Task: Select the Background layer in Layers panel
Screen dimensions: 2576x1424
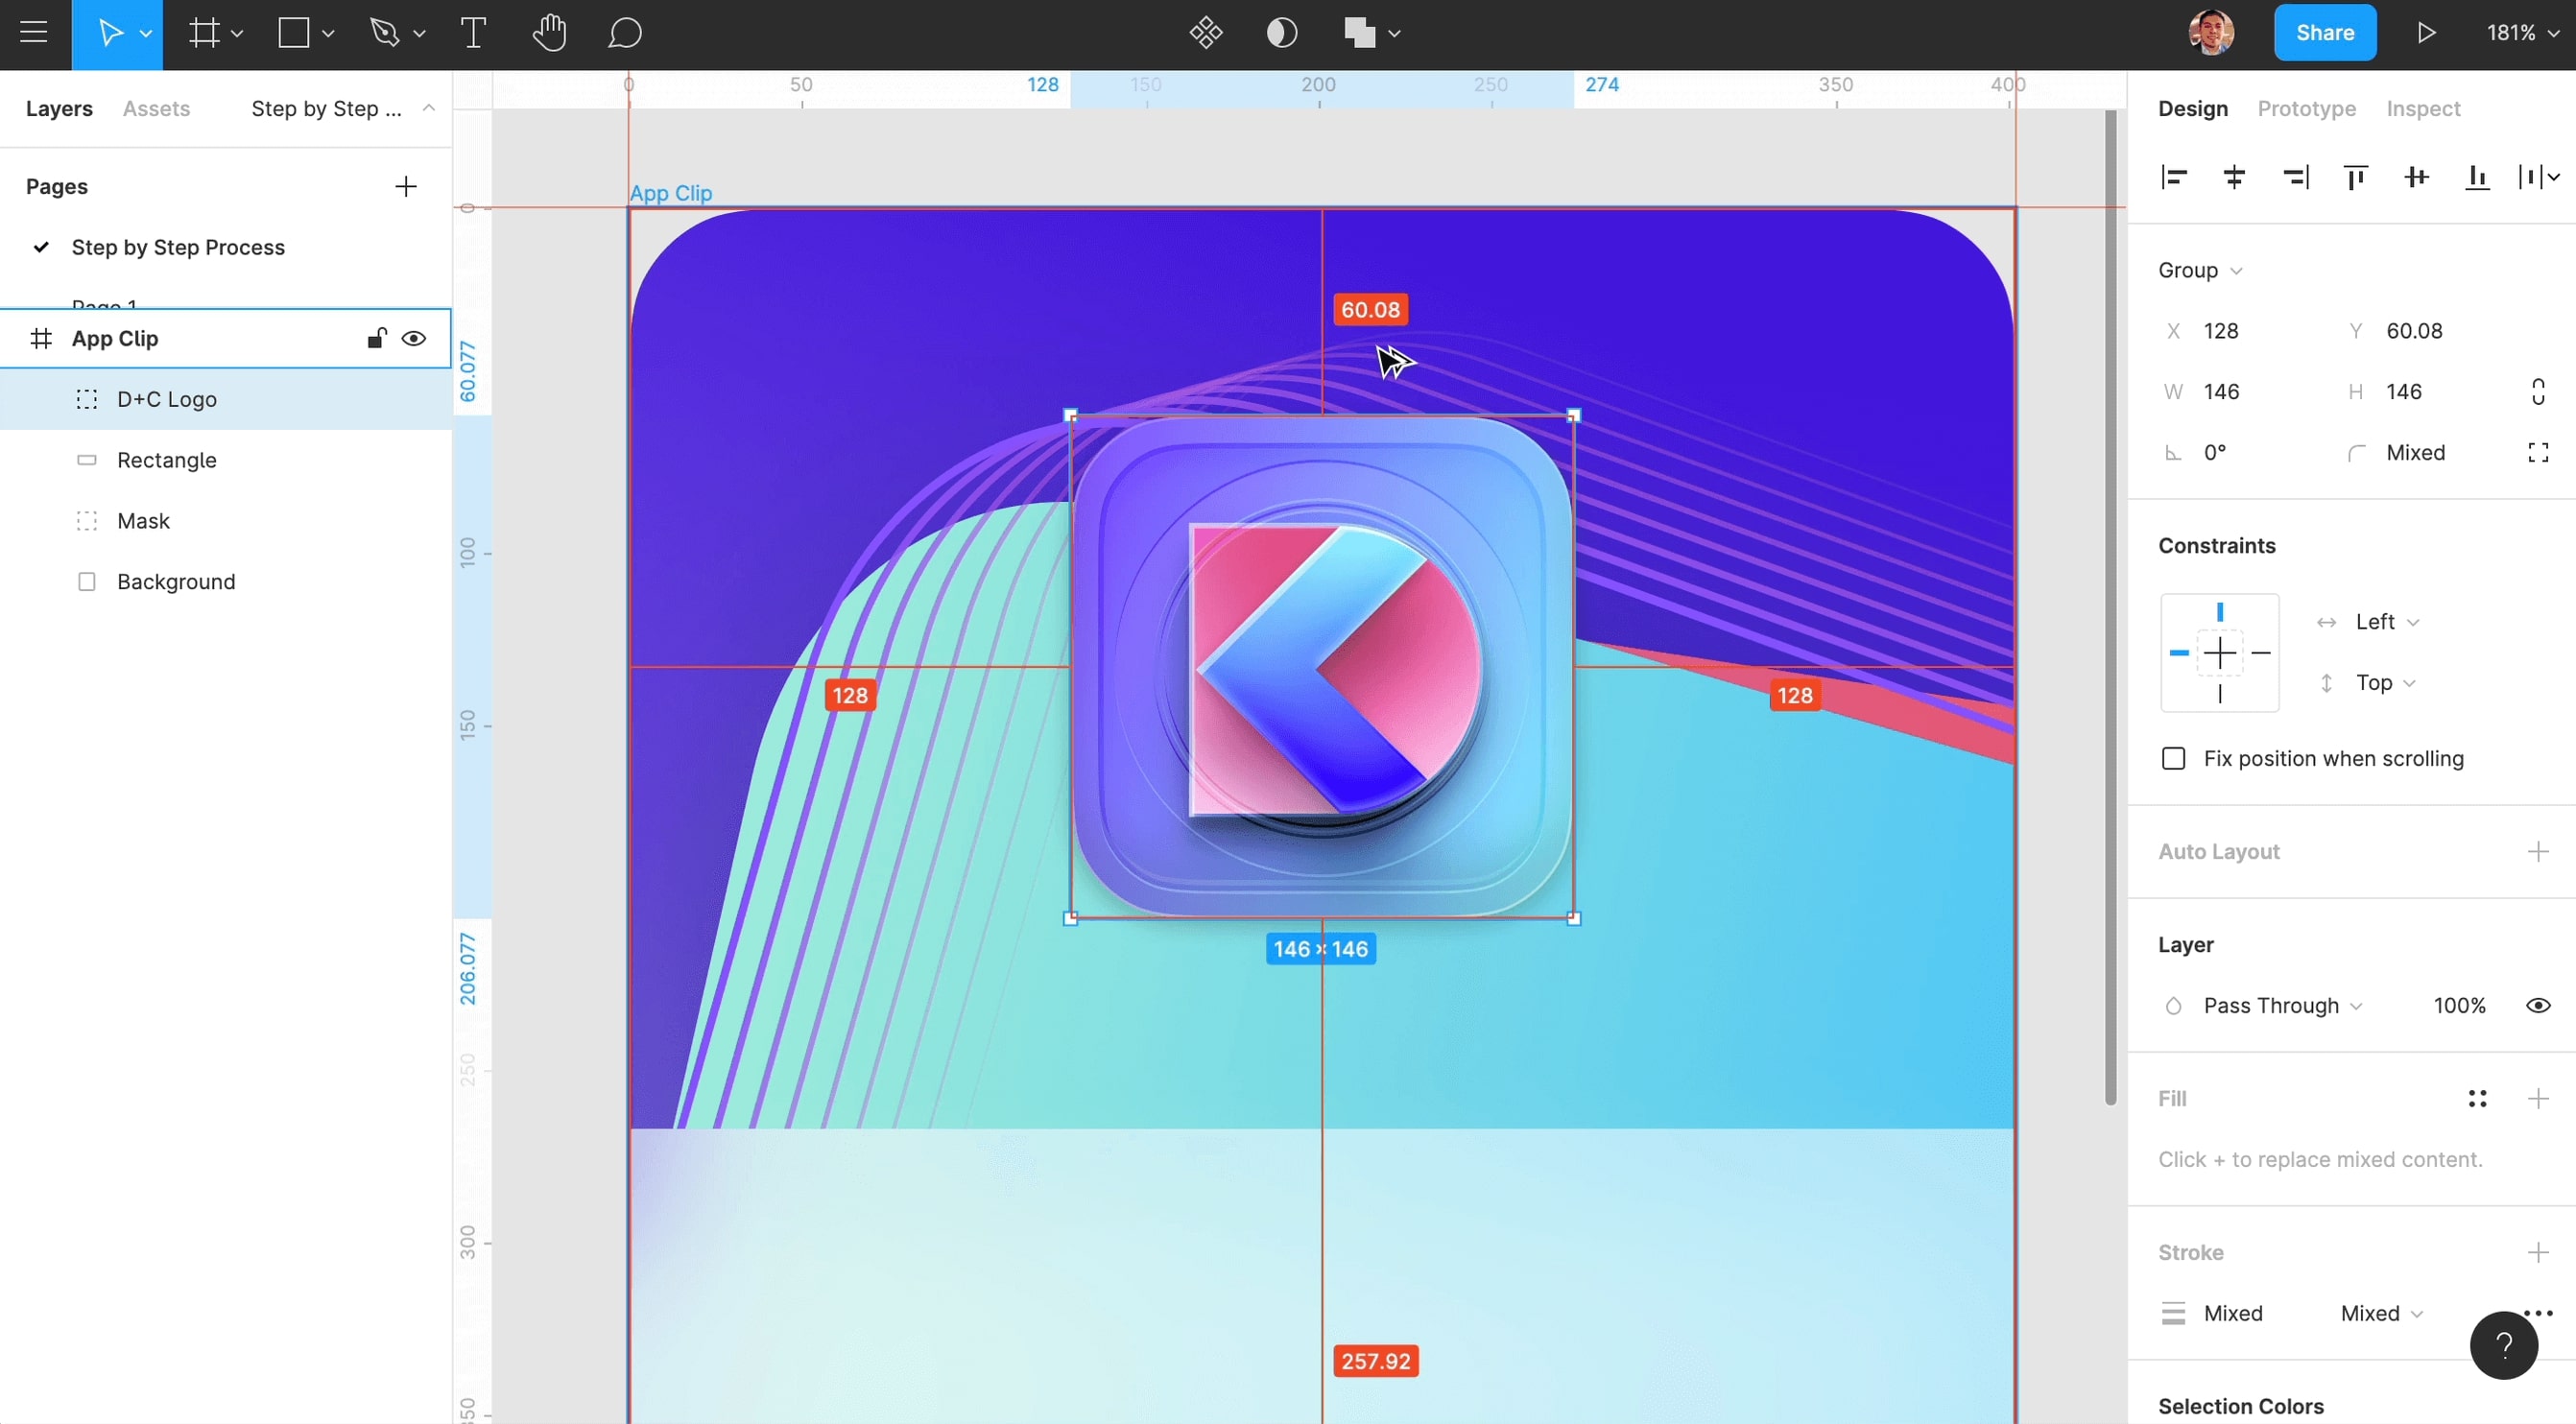Action: pyautogui.click(x=176, y=582)
